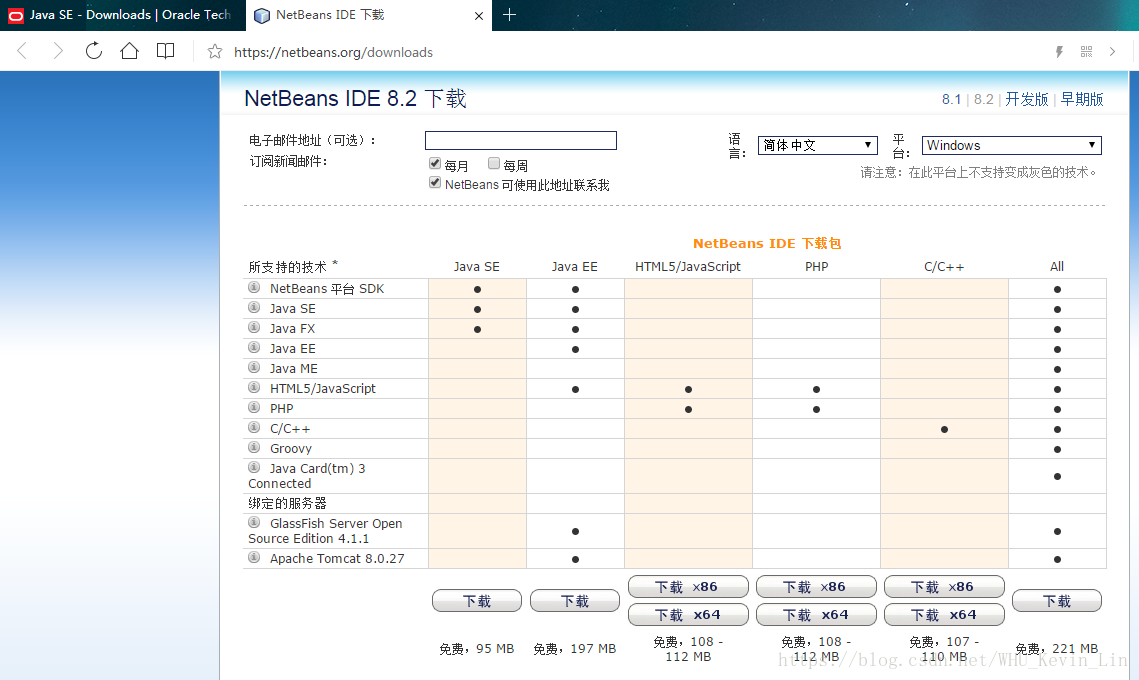Enable the 每周 newsletter checkbox
The image size is (1139, 680).
click(x=494, y=164)
